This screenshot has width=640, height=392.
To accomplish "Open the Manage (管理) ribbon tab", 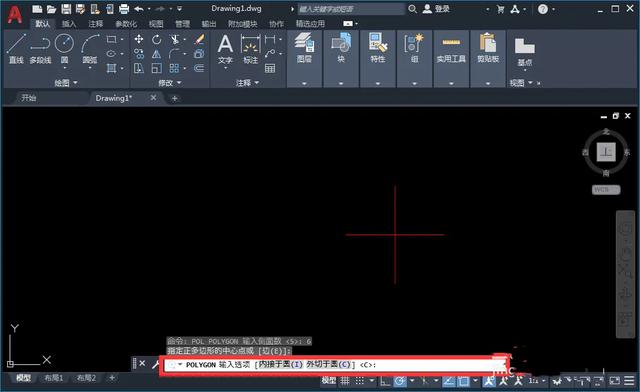I will pyautogui.click(x=182, y=24).
